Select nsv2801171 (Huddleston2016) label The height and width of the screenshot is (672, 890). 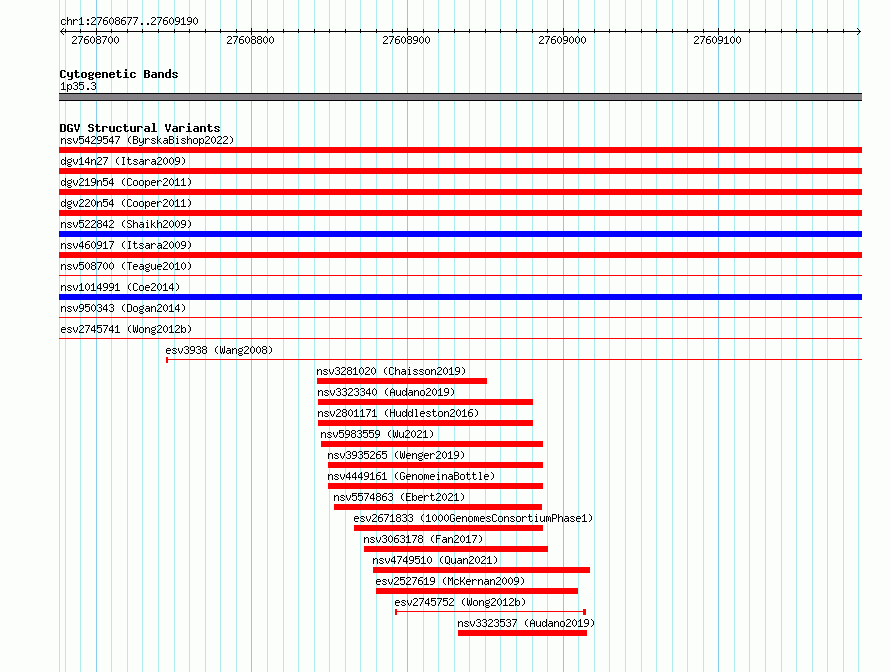pyautogui.click(x=398, y=413)
